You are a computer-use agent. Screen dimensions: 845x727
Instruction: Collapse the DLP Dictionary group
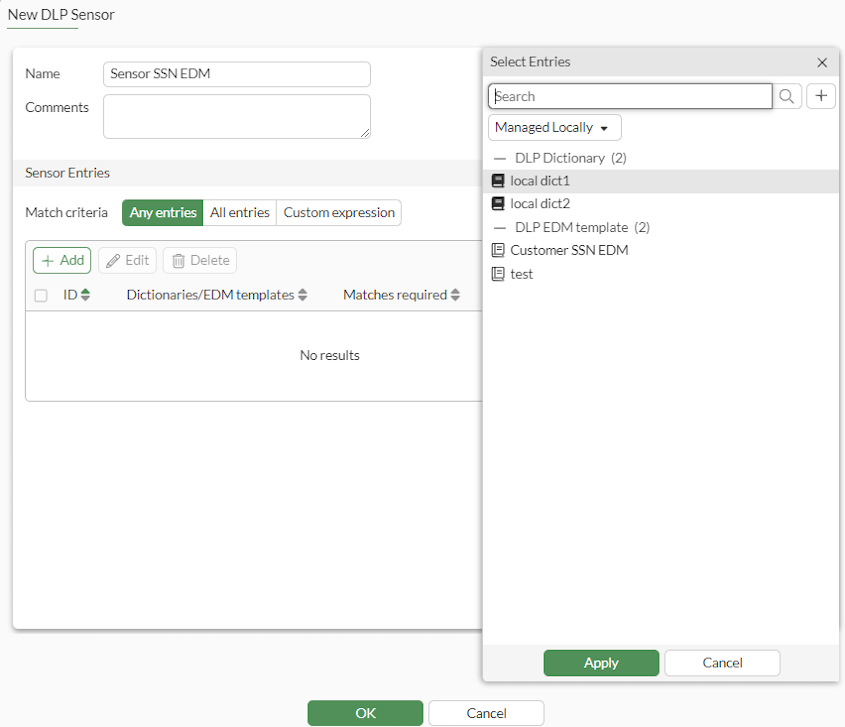coord(500,158)
